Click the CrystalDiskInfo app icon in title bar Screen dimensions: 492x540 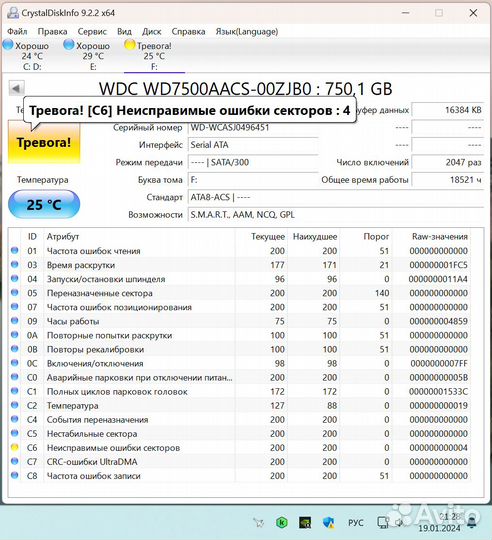click(x=13, y=13)
